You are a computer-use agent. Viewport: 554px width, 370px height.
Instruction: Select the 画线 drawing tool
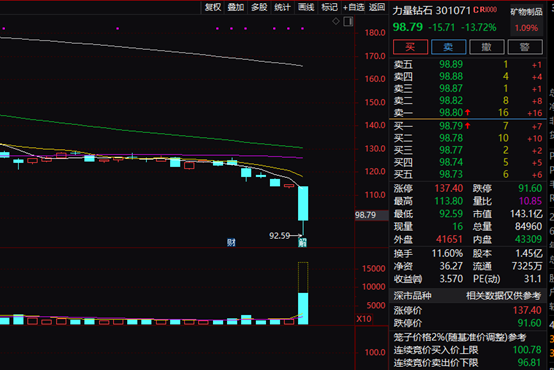pos(306,7)
